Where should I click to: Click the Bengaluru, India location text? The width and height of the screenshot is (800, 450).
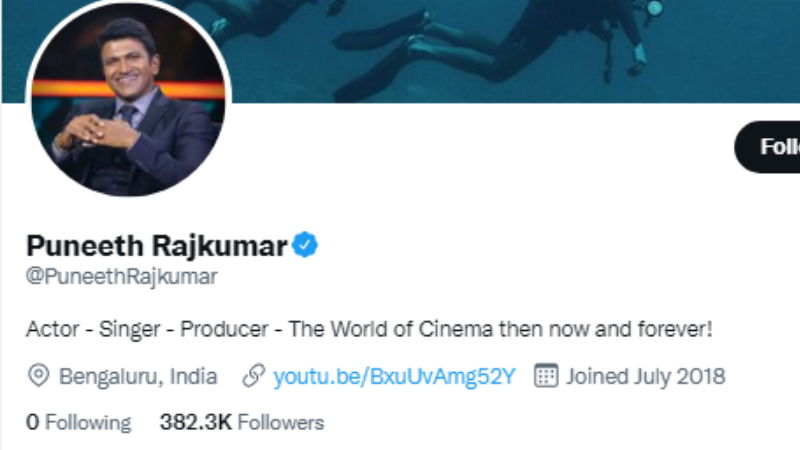pos(138,377)
